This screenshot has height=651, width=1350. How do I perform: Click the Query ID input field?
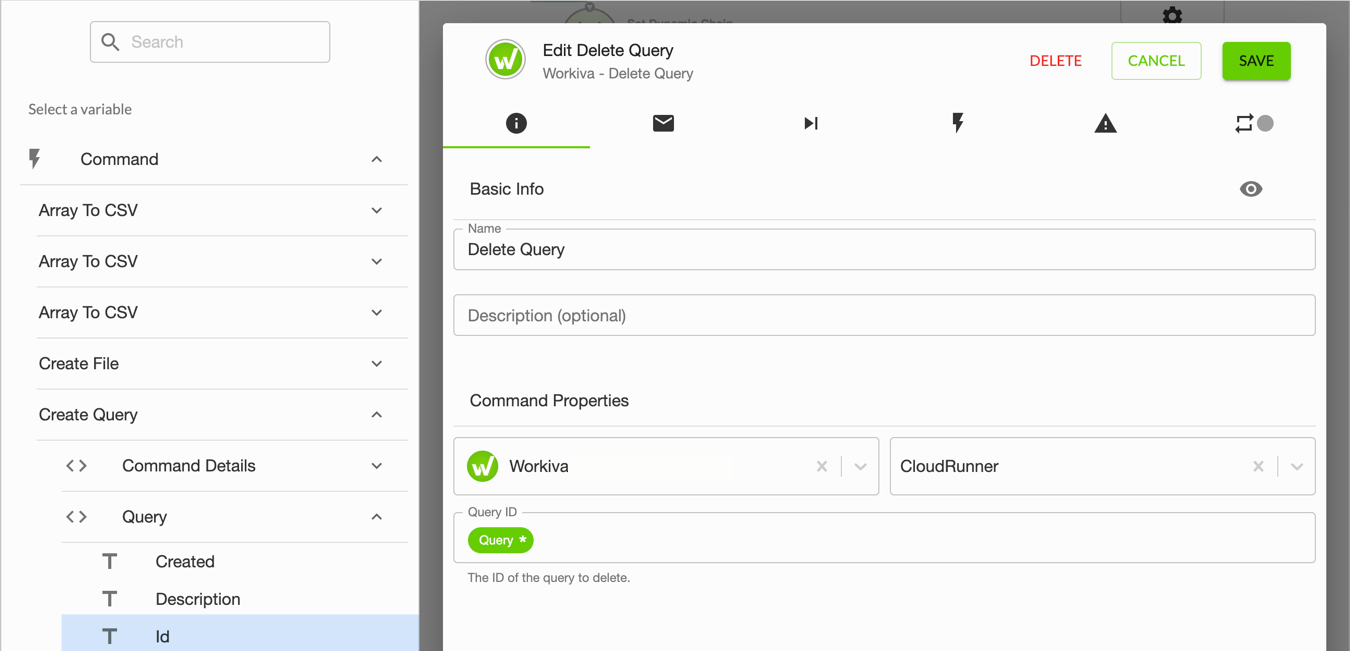[x=884, y=538]
